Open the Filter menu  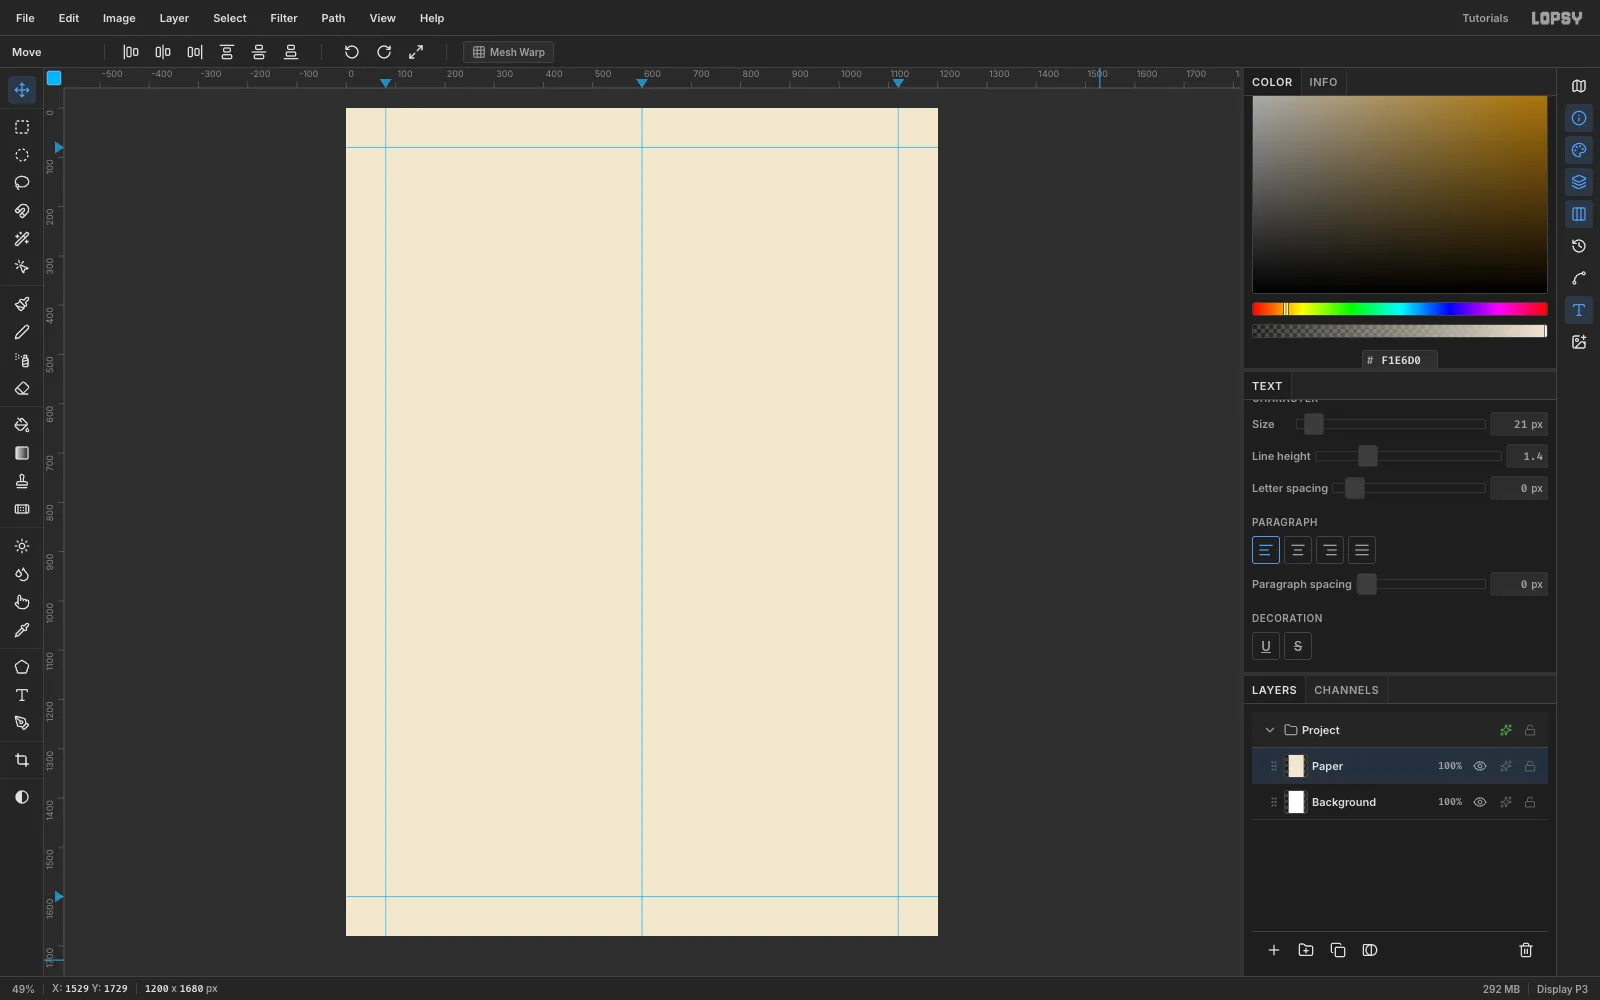(284, 18)
